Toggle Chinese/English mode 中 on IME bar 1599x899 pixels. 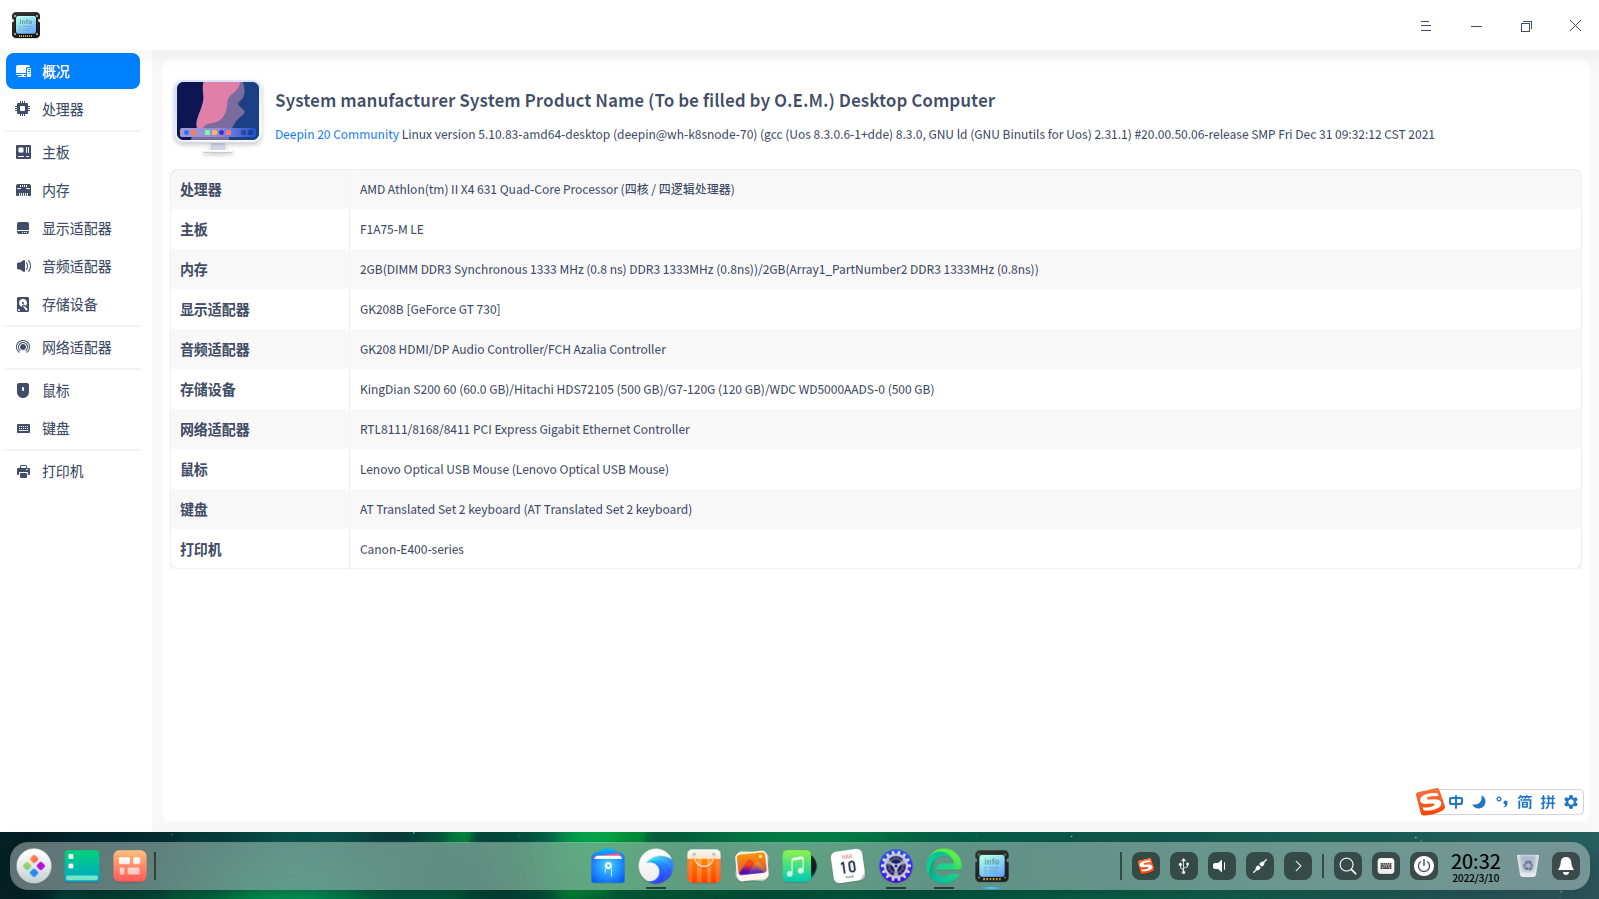pyautogui.click(x=1456, y=802)
